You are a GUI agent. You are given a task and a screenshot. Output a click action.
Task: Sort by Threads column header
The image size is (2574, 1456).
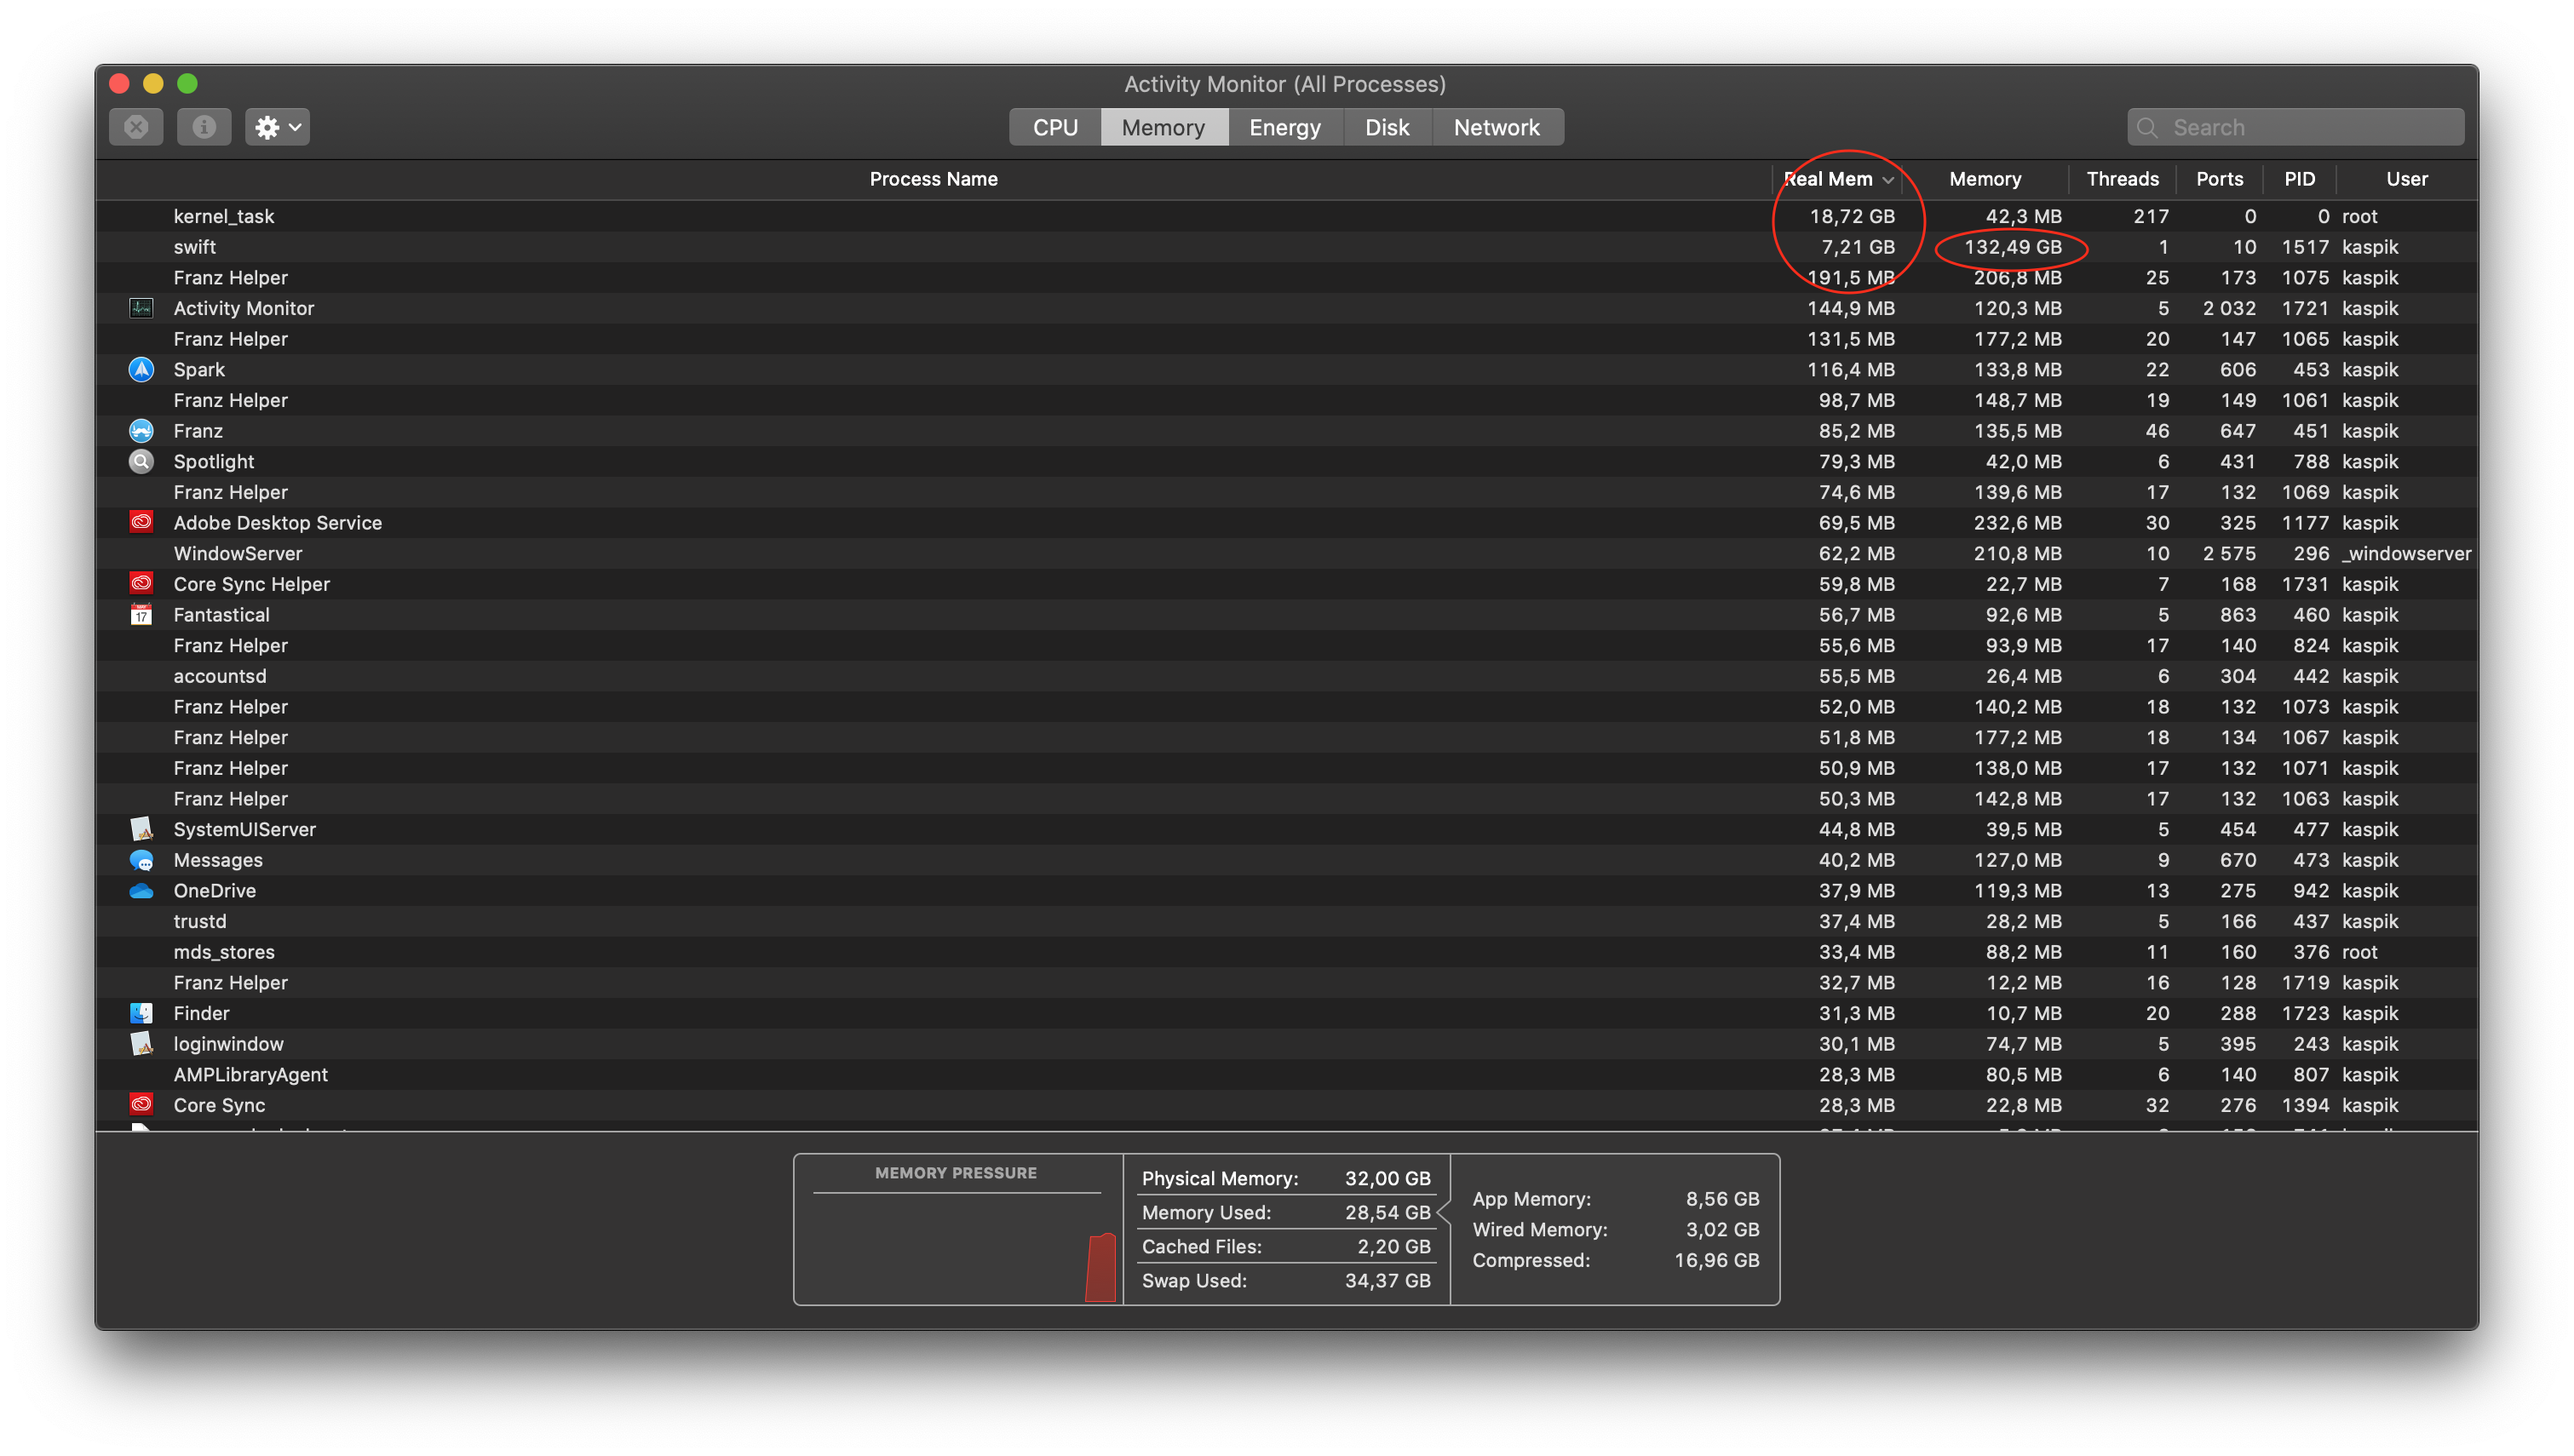[2122, 179]
